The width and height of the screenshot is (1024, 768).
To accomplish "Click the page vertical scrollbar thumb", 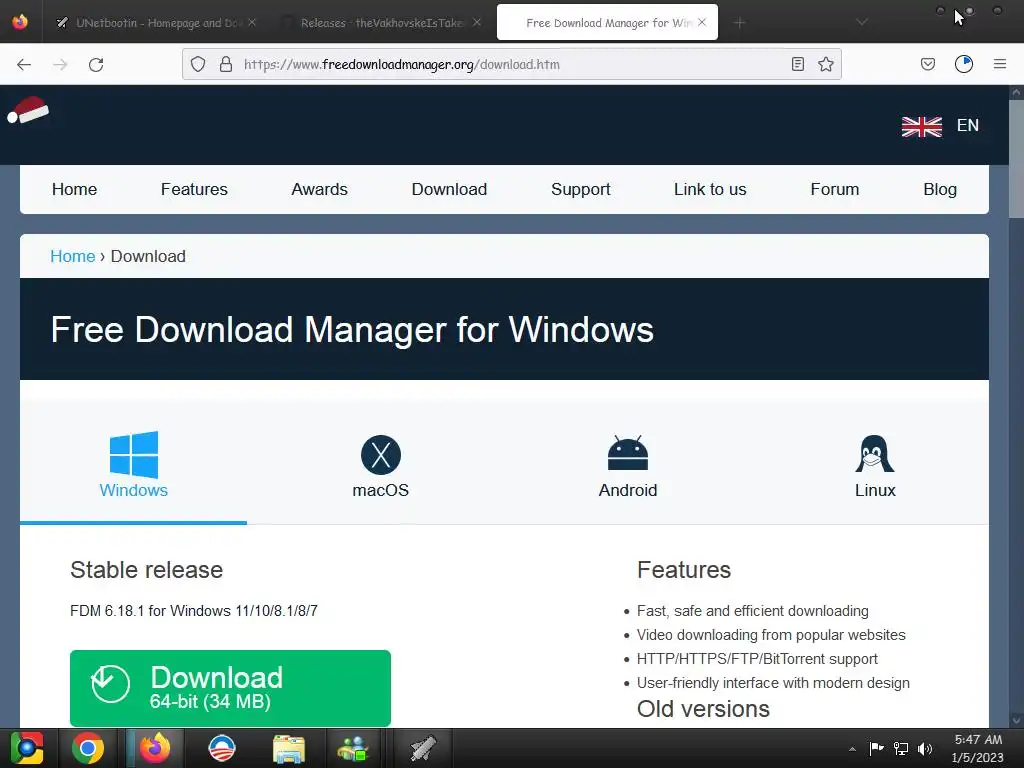I will click(1016, 159).
